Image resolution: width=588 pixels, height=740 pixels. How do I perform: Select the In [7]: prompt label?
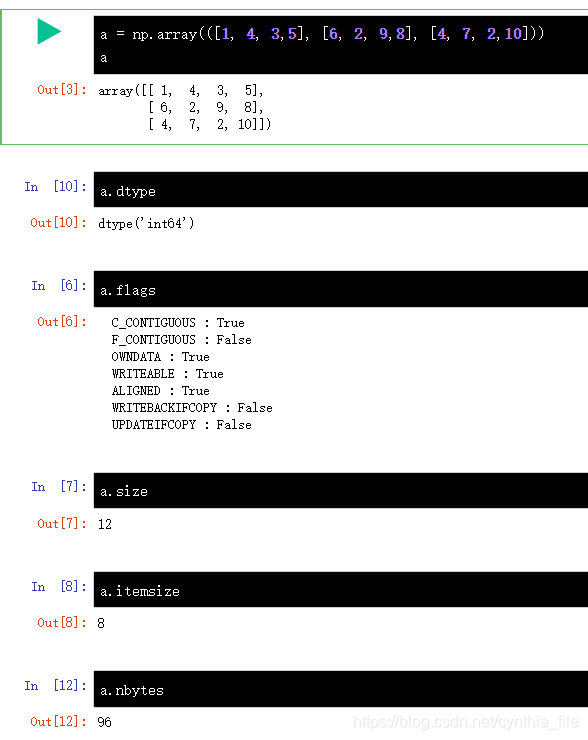[59, 487]
